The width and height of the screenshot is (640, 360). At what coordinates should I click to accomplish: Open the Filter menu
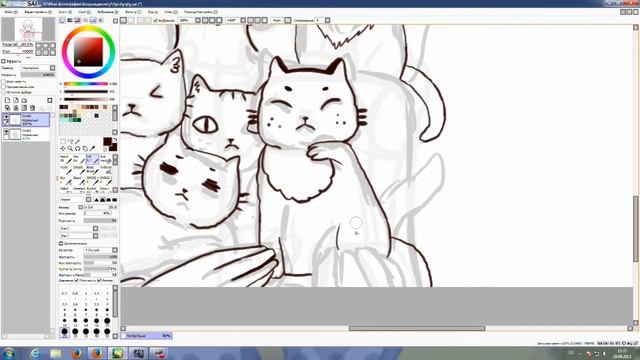click(x=133, y=12)
